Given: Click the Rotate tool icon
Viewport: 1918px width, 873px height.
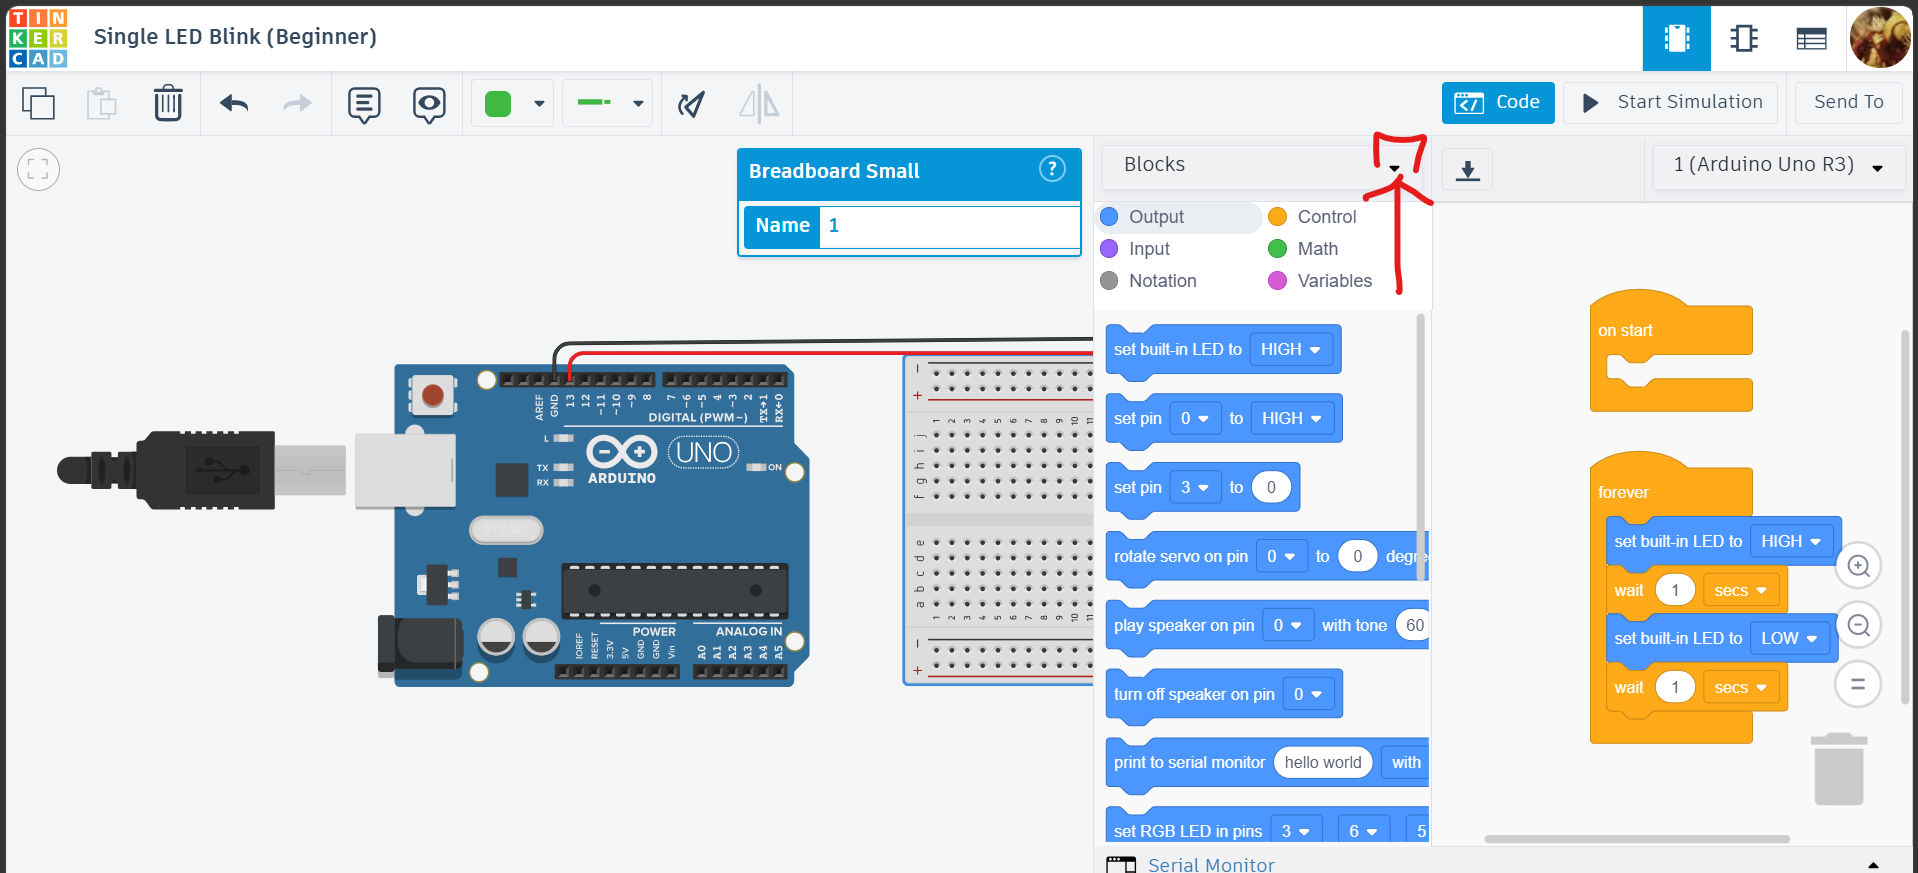Looking at the screenshot, I should (691, 103).
